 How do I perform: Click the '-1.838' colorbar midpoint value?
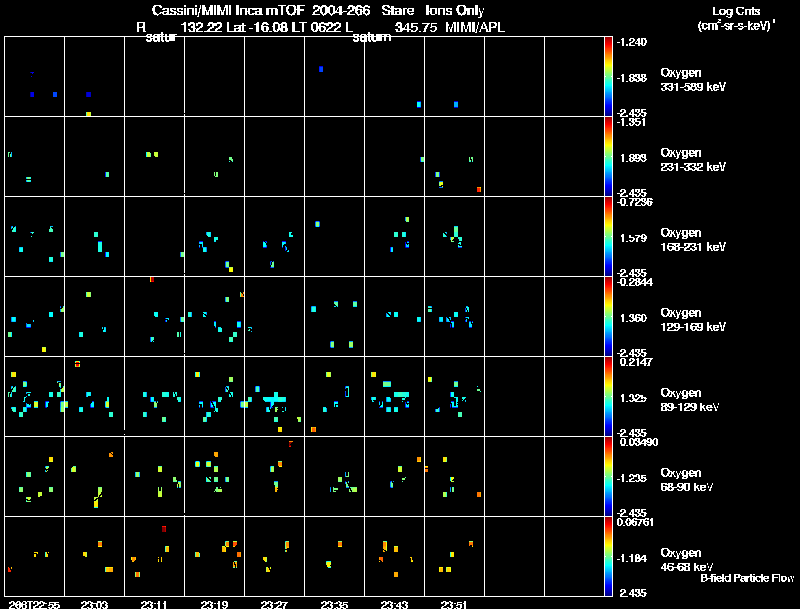tap(632, 78)
